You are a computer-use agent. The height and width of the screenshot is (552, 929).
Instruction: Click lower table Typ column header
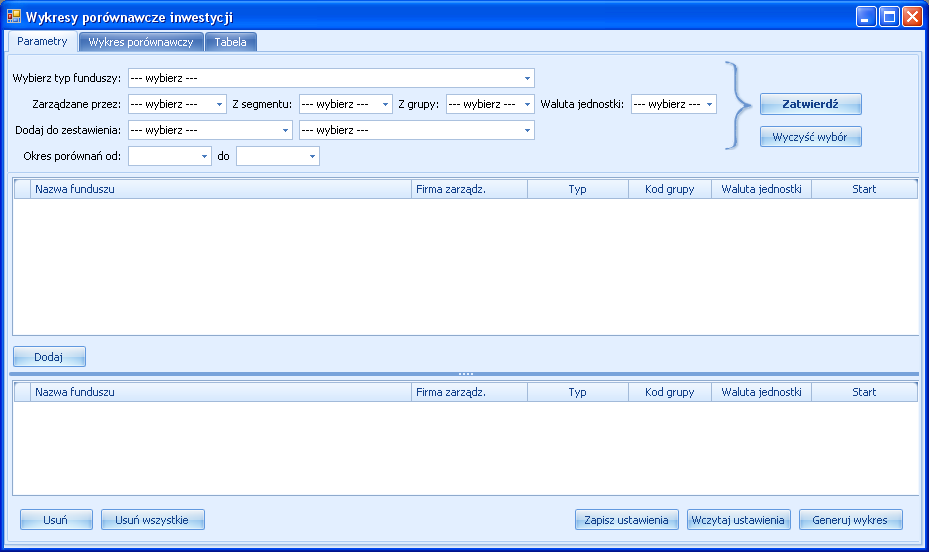[x=578, y=392]
